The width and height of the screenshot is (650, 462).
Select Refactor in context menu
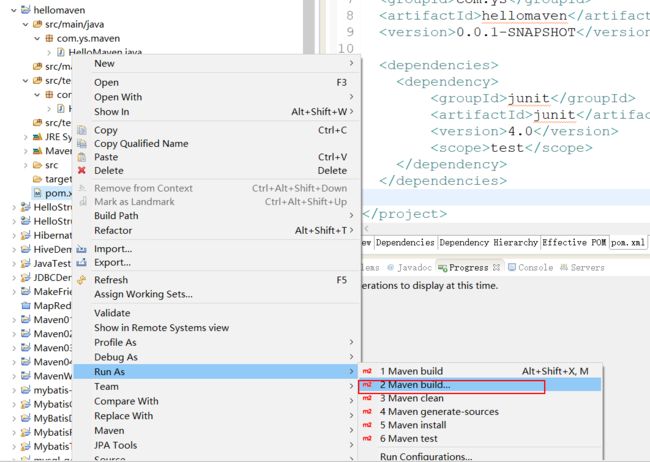click(x=217, y=230)
